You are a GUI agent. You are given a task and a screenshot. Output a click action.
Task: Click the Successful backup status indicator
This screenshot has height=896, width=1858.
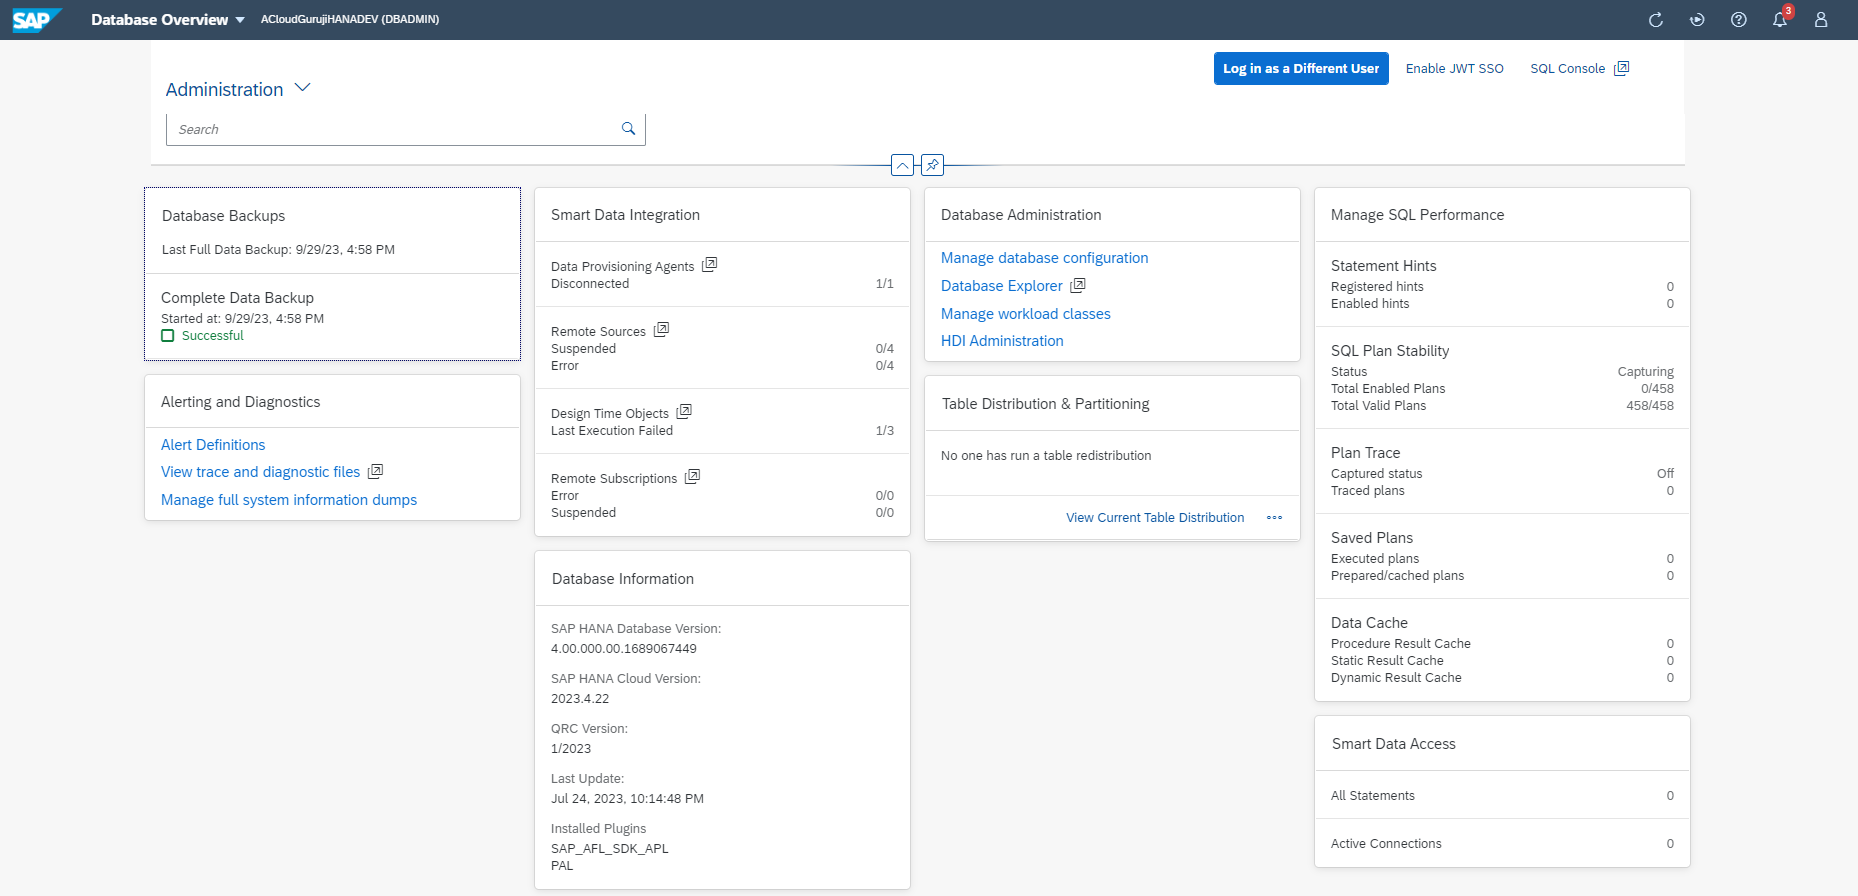click(x=203, y=336)
